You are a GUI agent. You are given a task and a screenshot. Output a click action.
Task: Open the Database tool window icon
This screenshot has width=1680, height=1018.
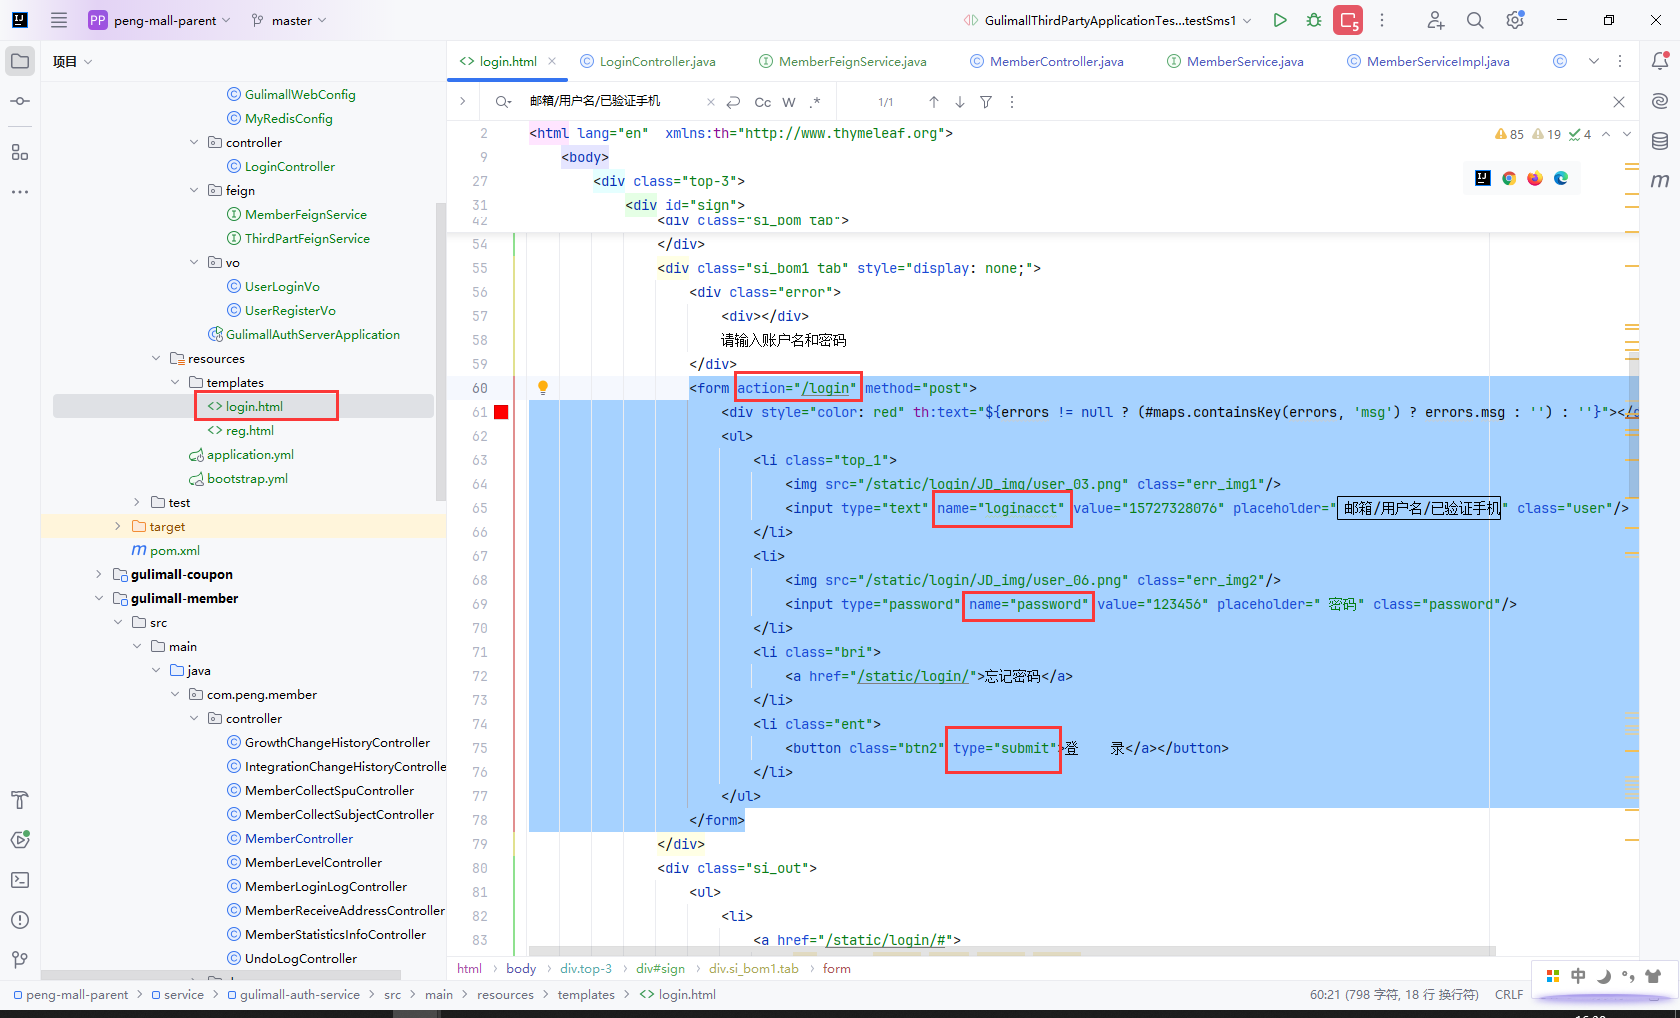1660,141
